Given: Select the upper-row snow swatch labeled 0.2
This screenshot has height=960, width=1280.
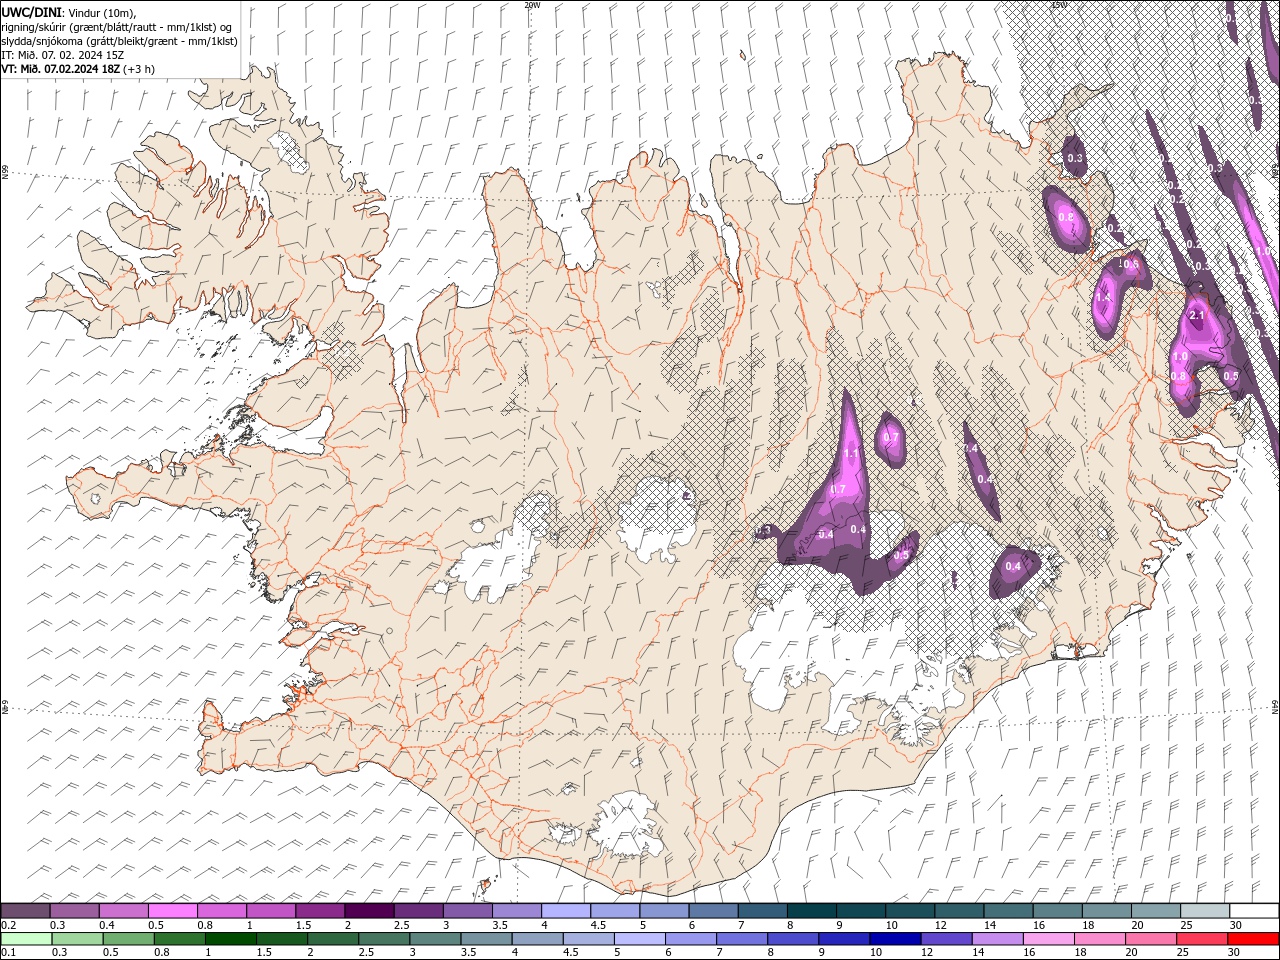Looking at the screenshot, I should [x=25, y=911].
